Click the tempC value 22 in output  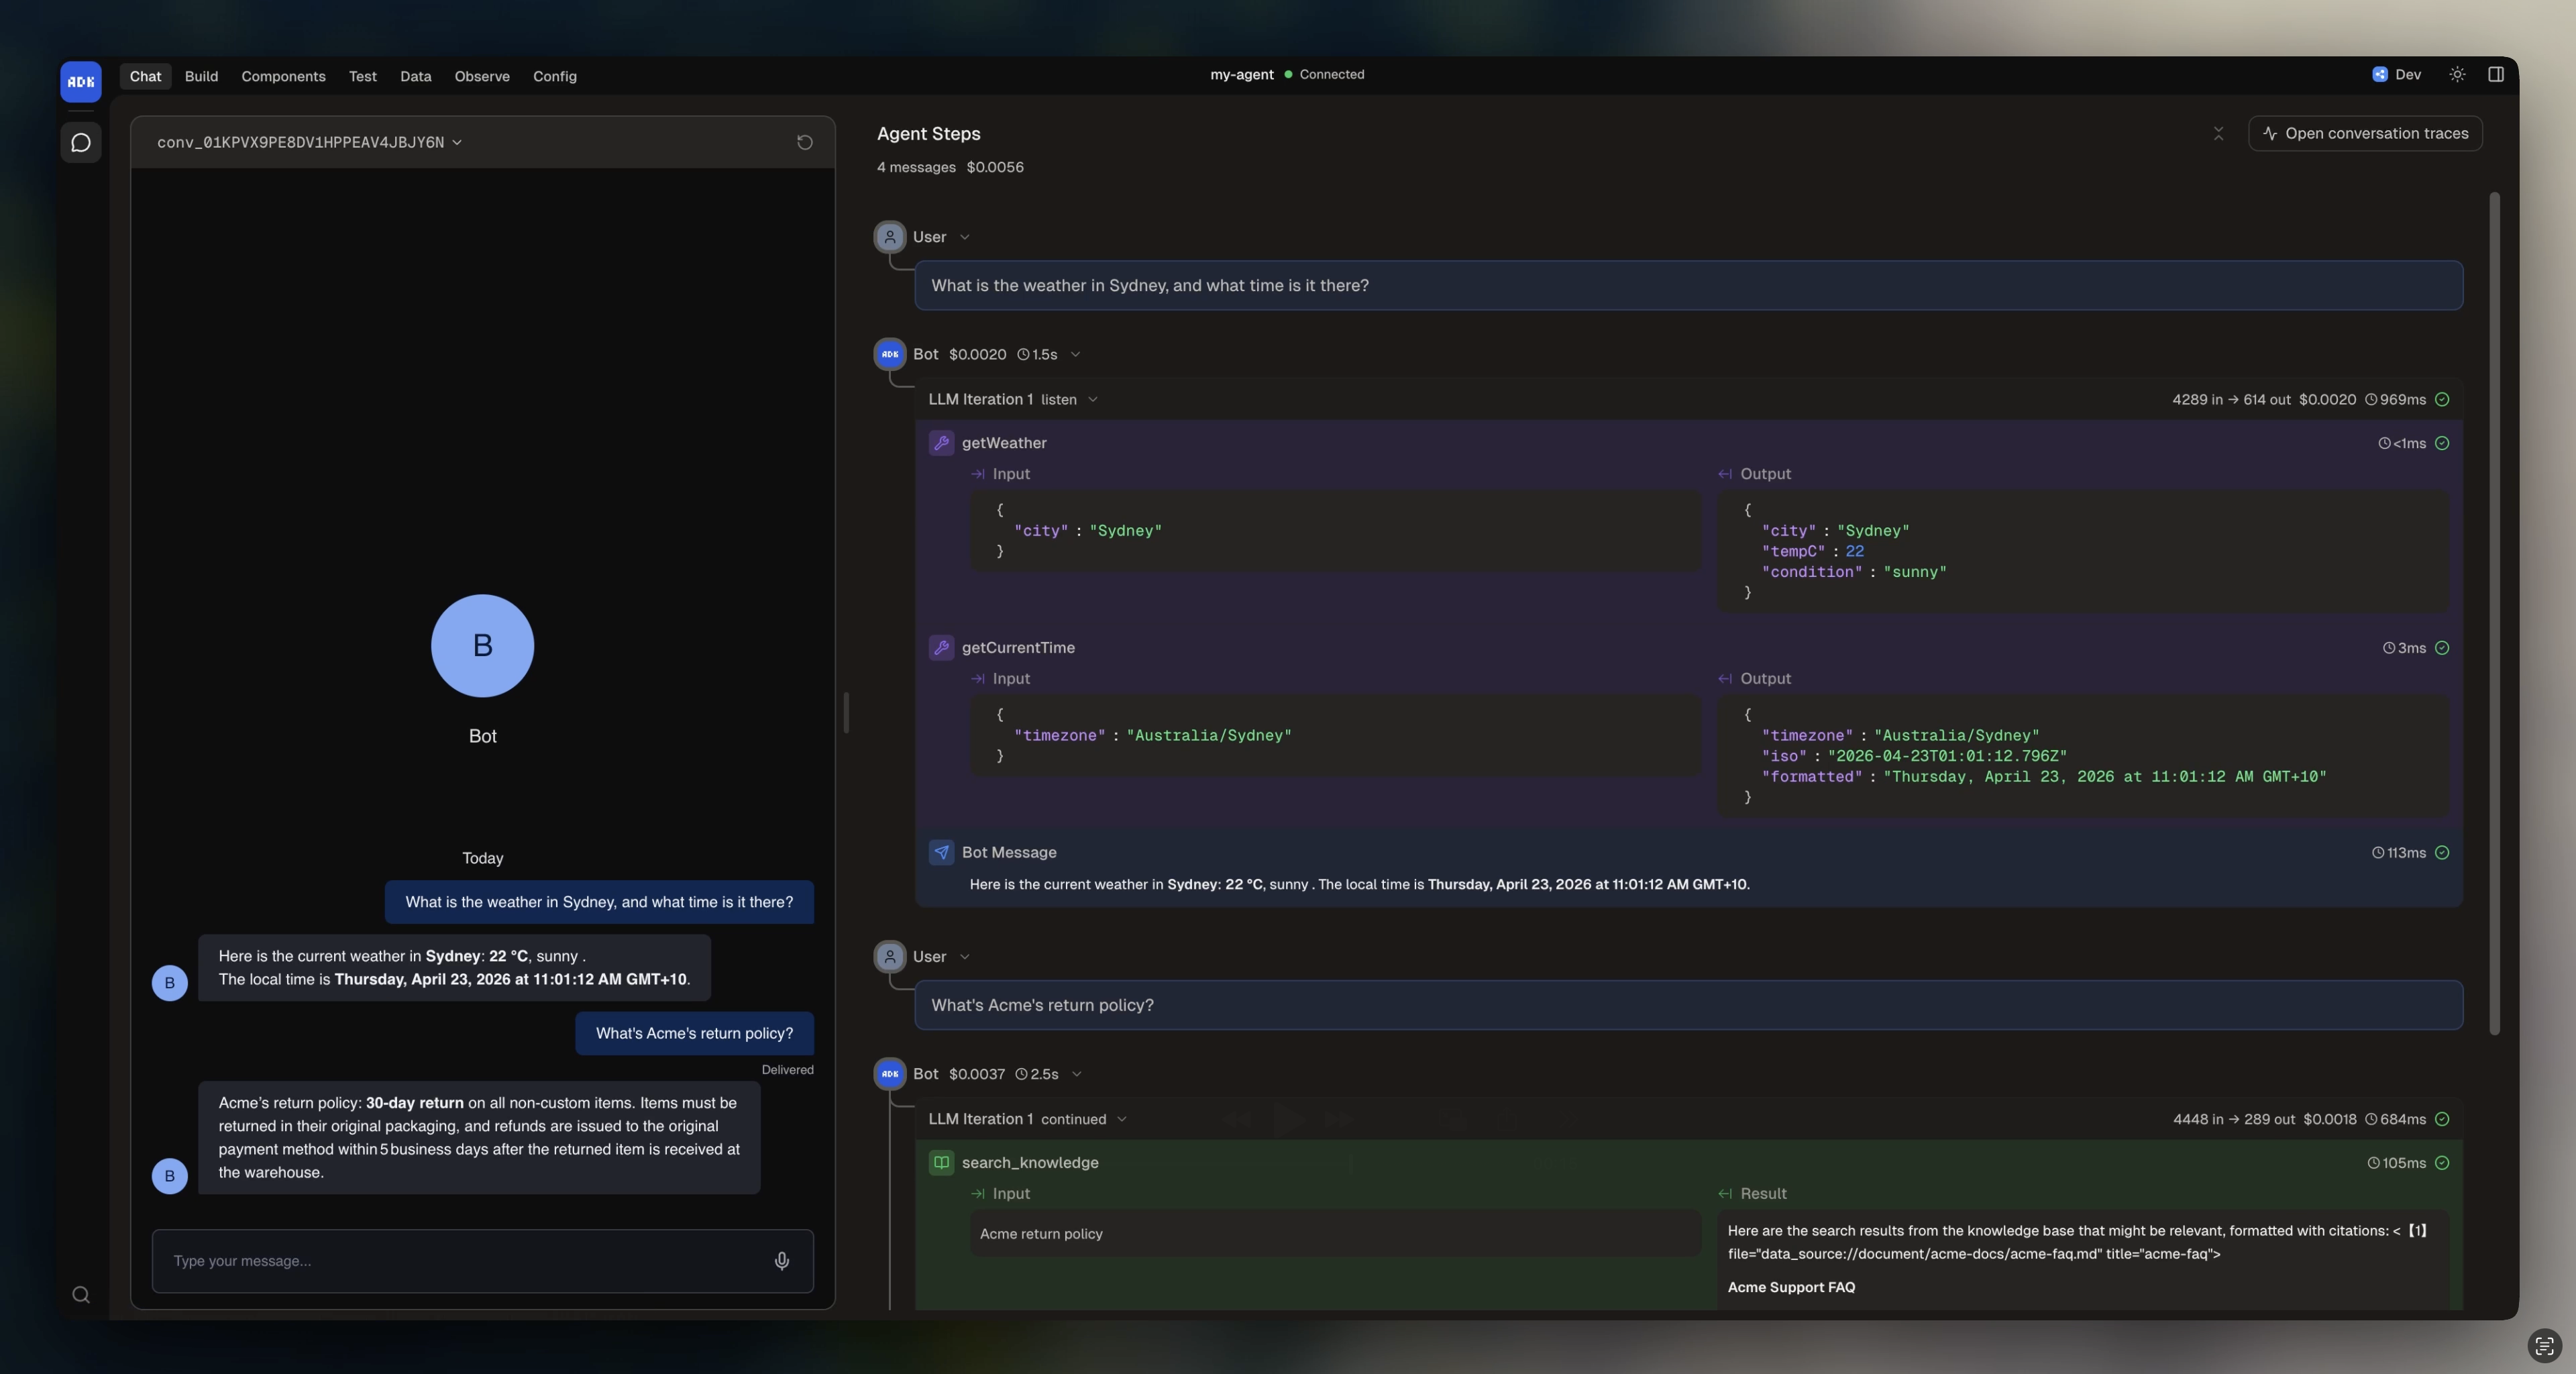point(1854,552)
